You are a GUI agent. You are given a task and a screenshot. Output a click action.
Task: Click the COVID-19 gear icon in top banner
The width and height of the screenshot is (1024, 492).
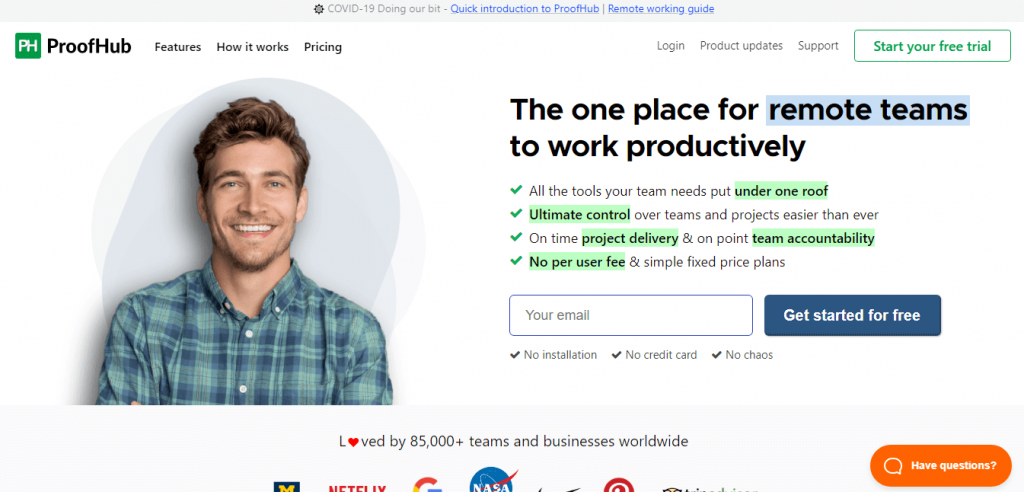pos(319,9)
